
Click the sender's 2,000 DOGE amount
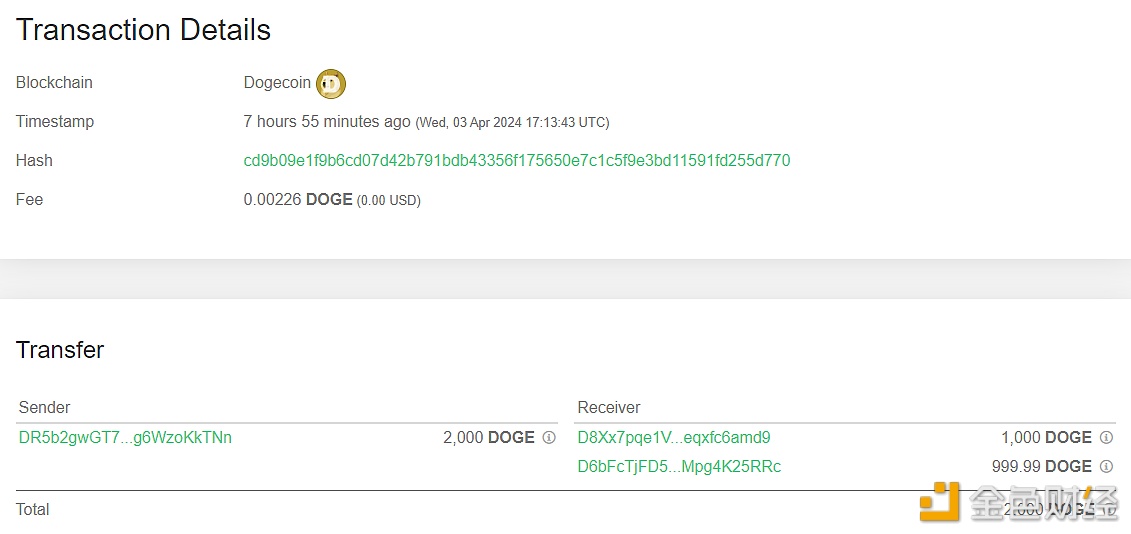pos(488,438)
